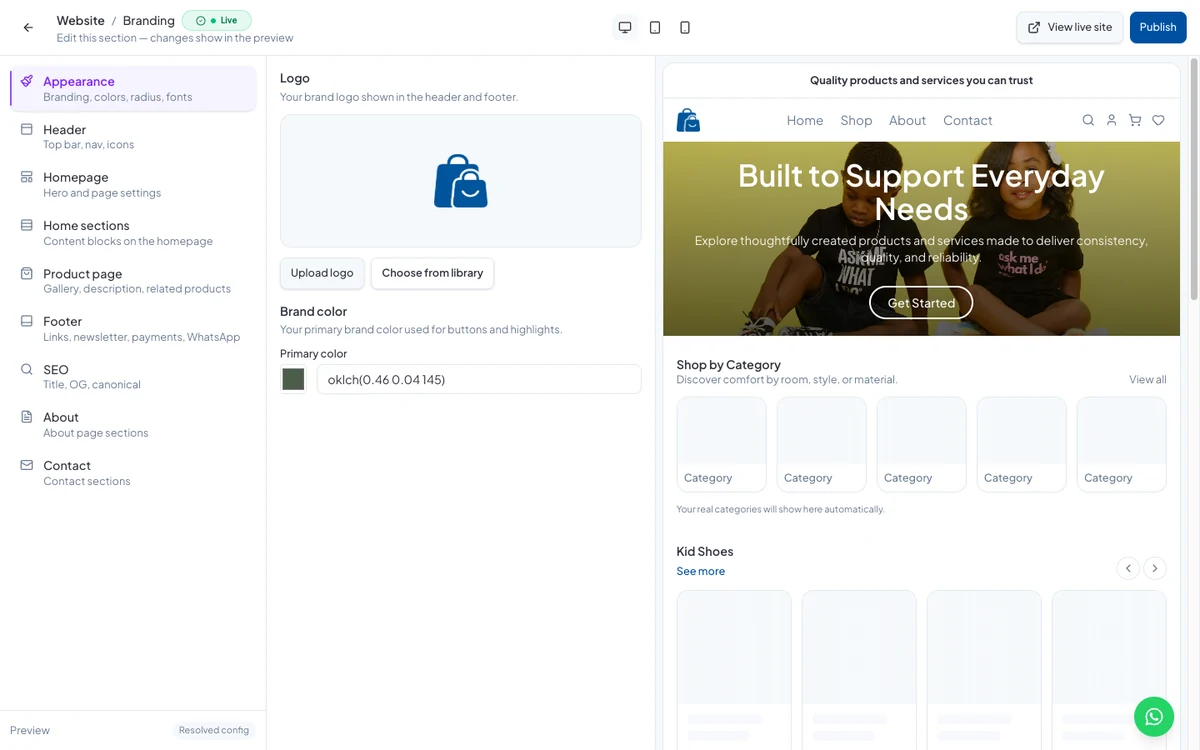Open the Header settings section

coord(133,136)
